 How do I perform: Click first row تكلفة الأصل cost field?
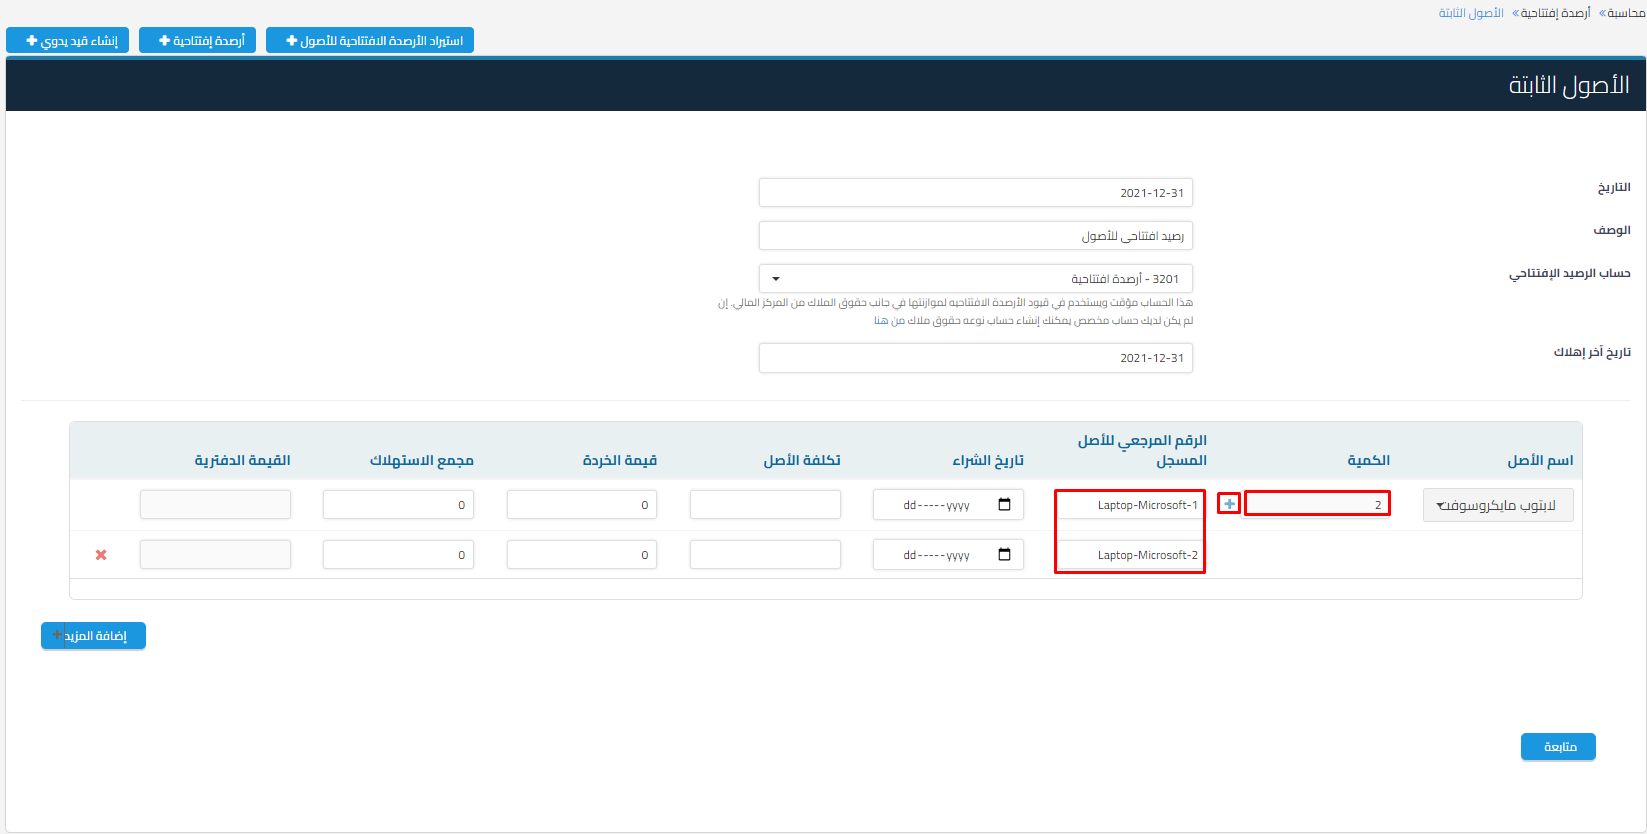tap(765, 505)
